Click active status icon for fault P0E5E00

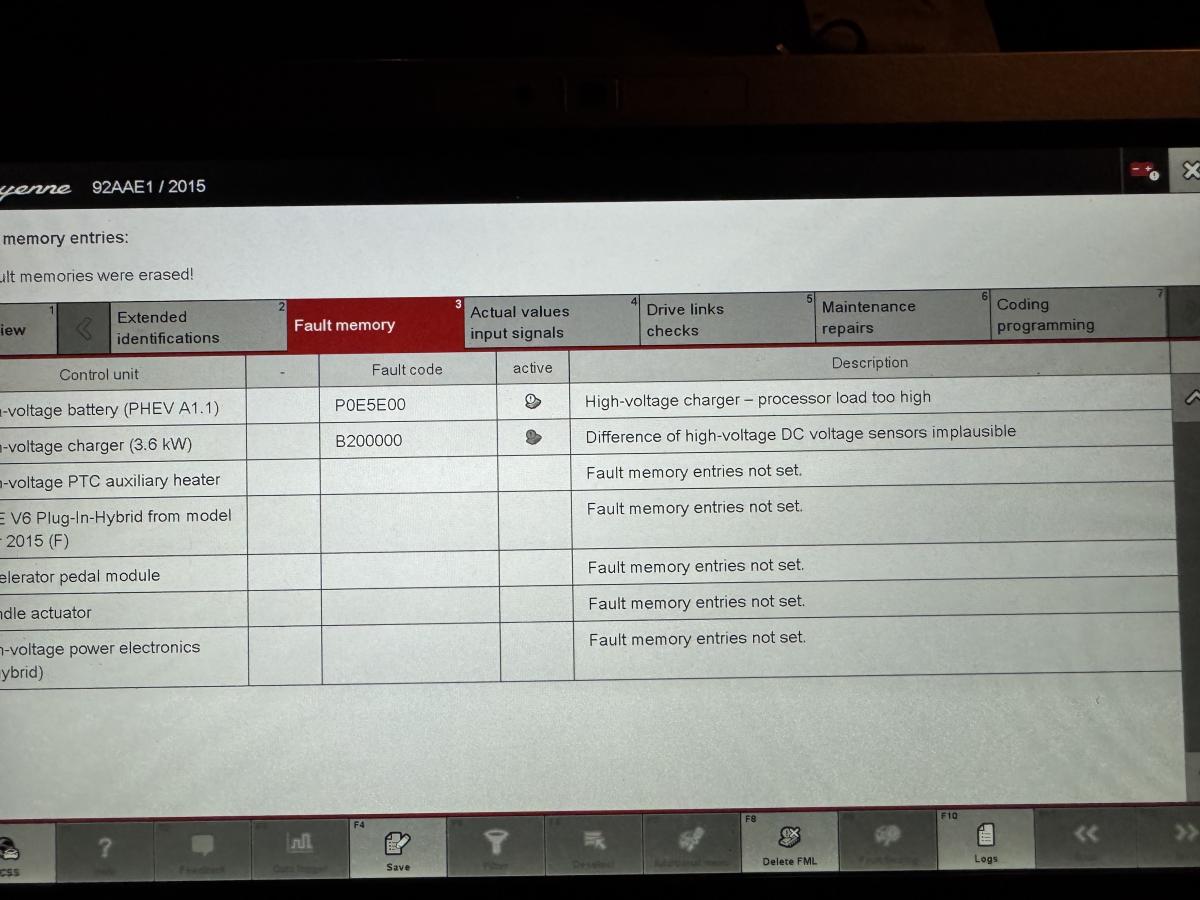click(533, 402)
